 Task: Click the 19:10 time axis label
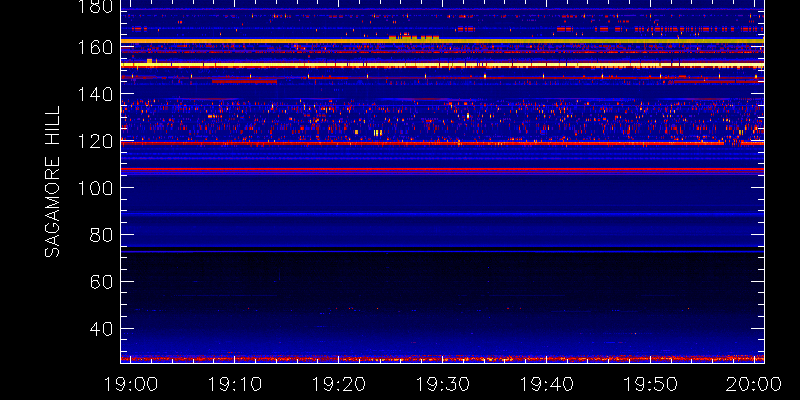(x=235, y=384)
